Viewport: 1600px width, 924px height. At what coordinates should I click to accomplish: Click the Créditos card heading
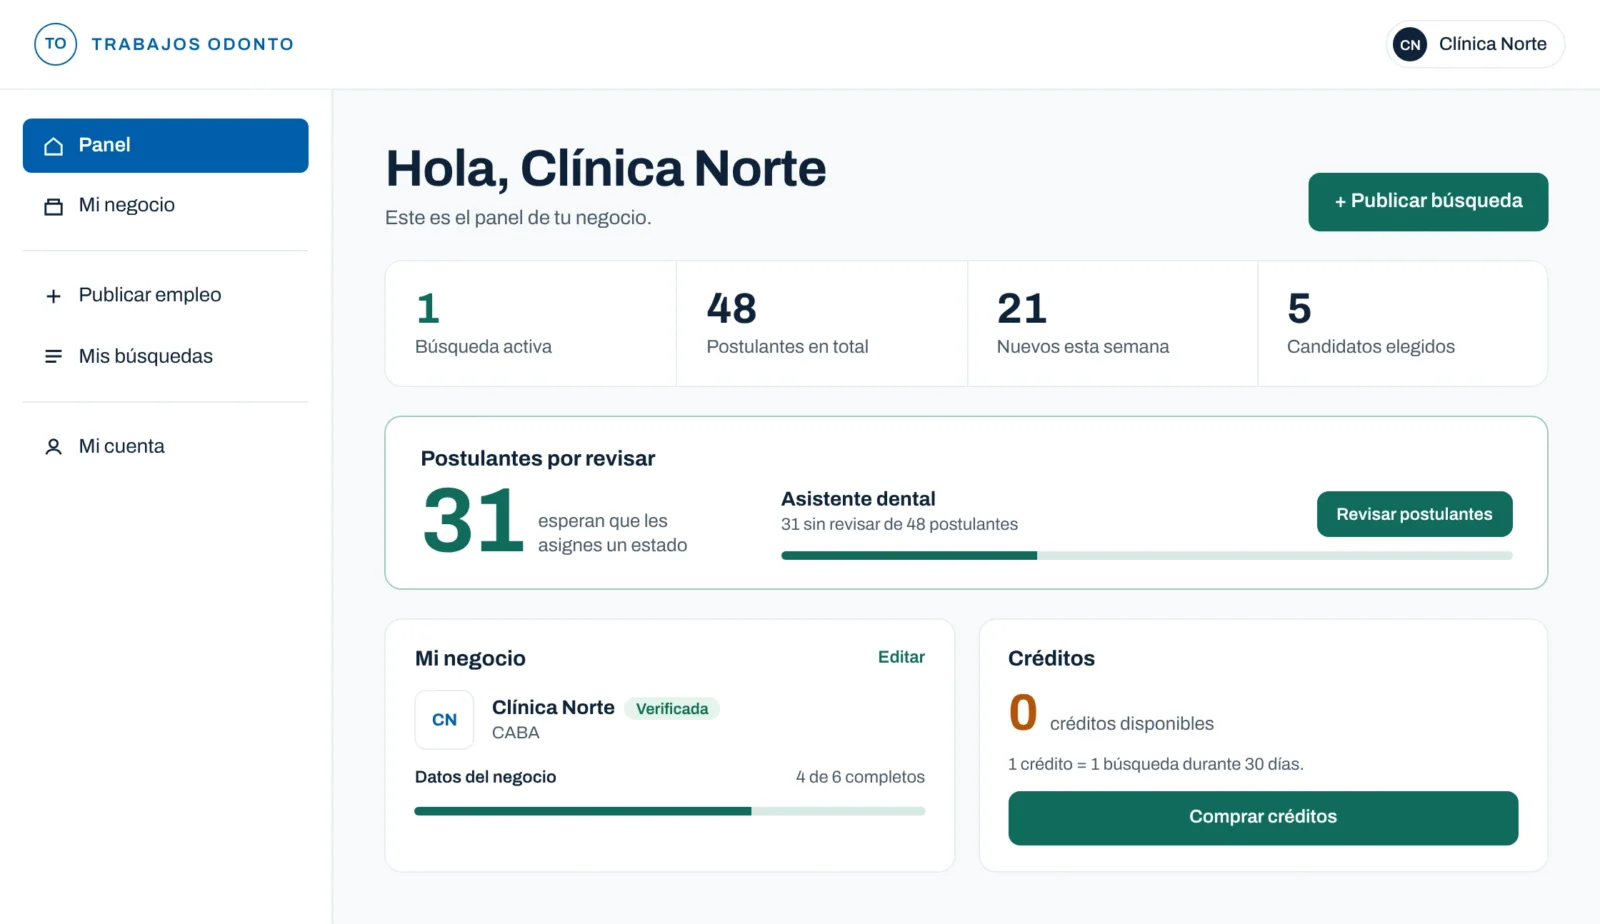1051,659
